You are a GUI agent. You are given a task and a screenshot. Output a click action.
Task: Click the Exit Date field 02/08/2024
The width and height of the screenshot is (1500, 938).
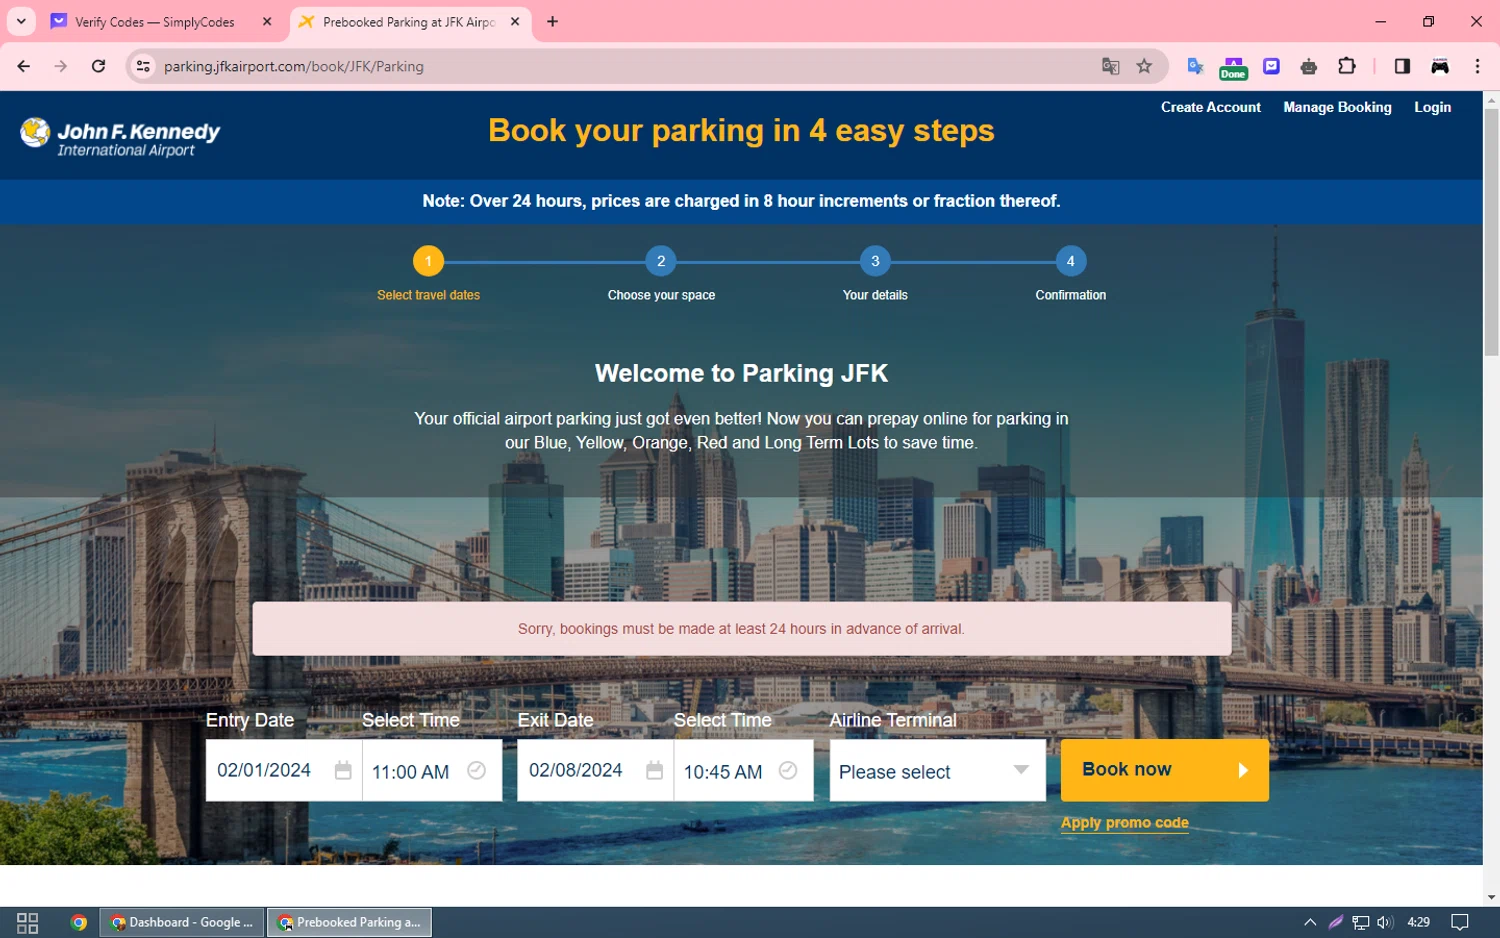[595, 770]
